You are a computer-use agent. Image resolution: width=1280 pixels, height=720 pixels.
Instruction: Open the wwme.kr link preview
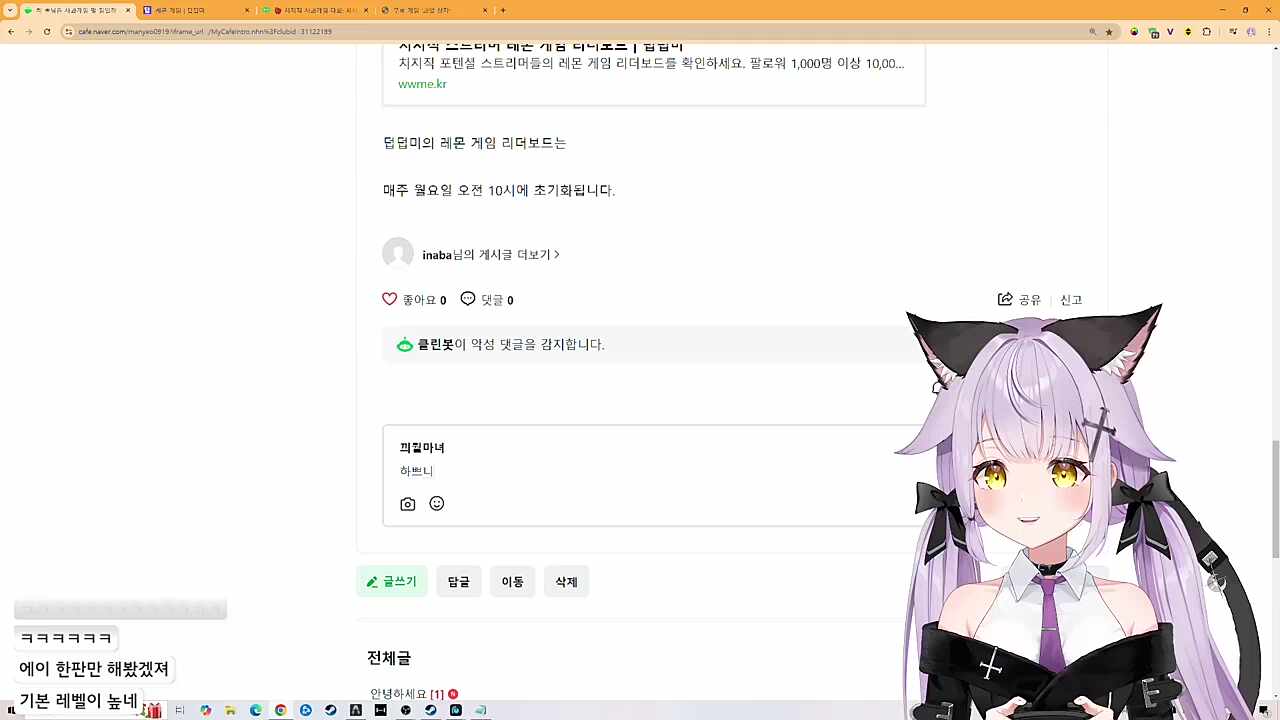tap(422, 84)
